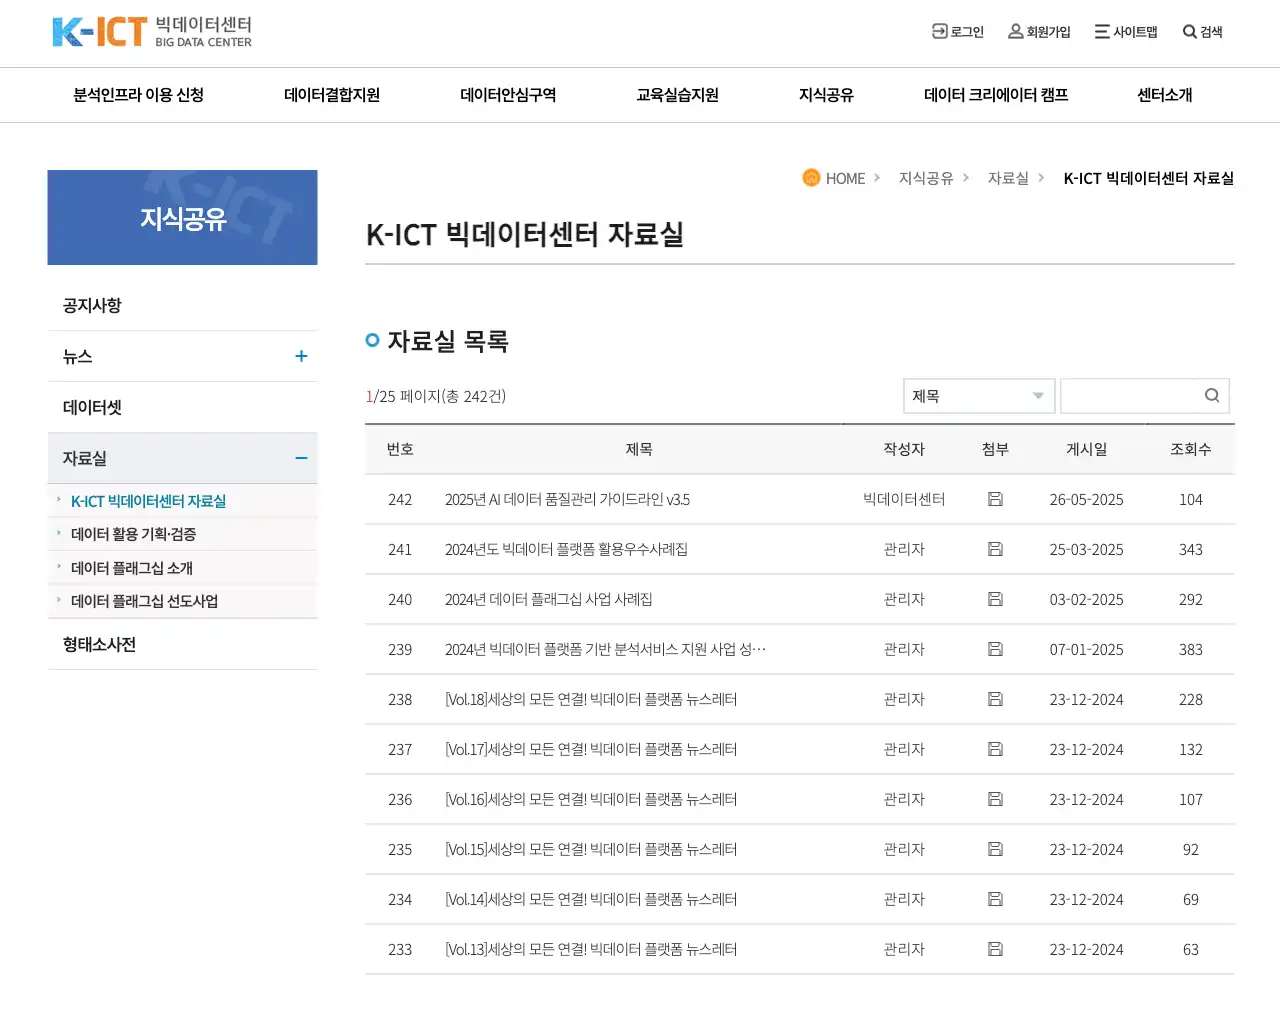Open 데이터안심구역 menu
Image resolution: width=1280 pixels, height=1024 pixels.
[x=508, y=95]
